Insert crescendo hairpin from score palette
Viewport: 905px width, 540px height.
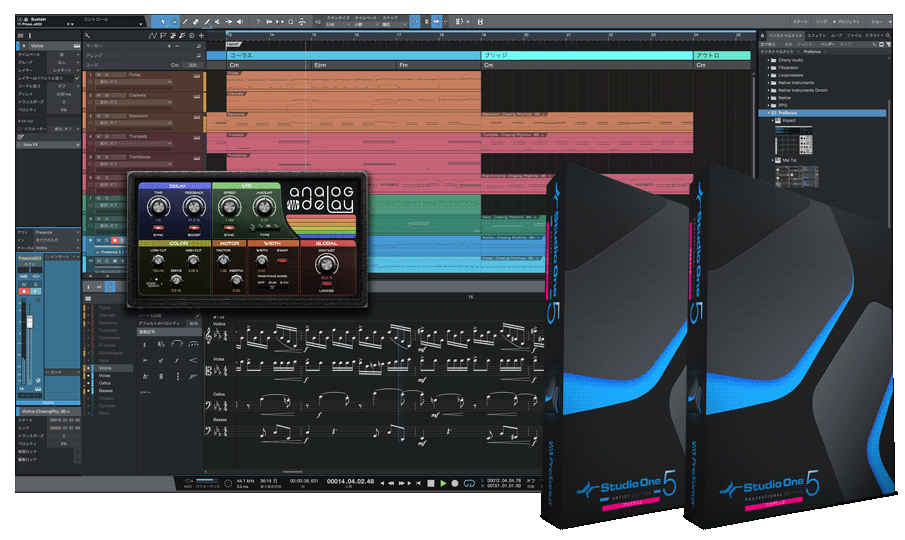tap(193, 361)
